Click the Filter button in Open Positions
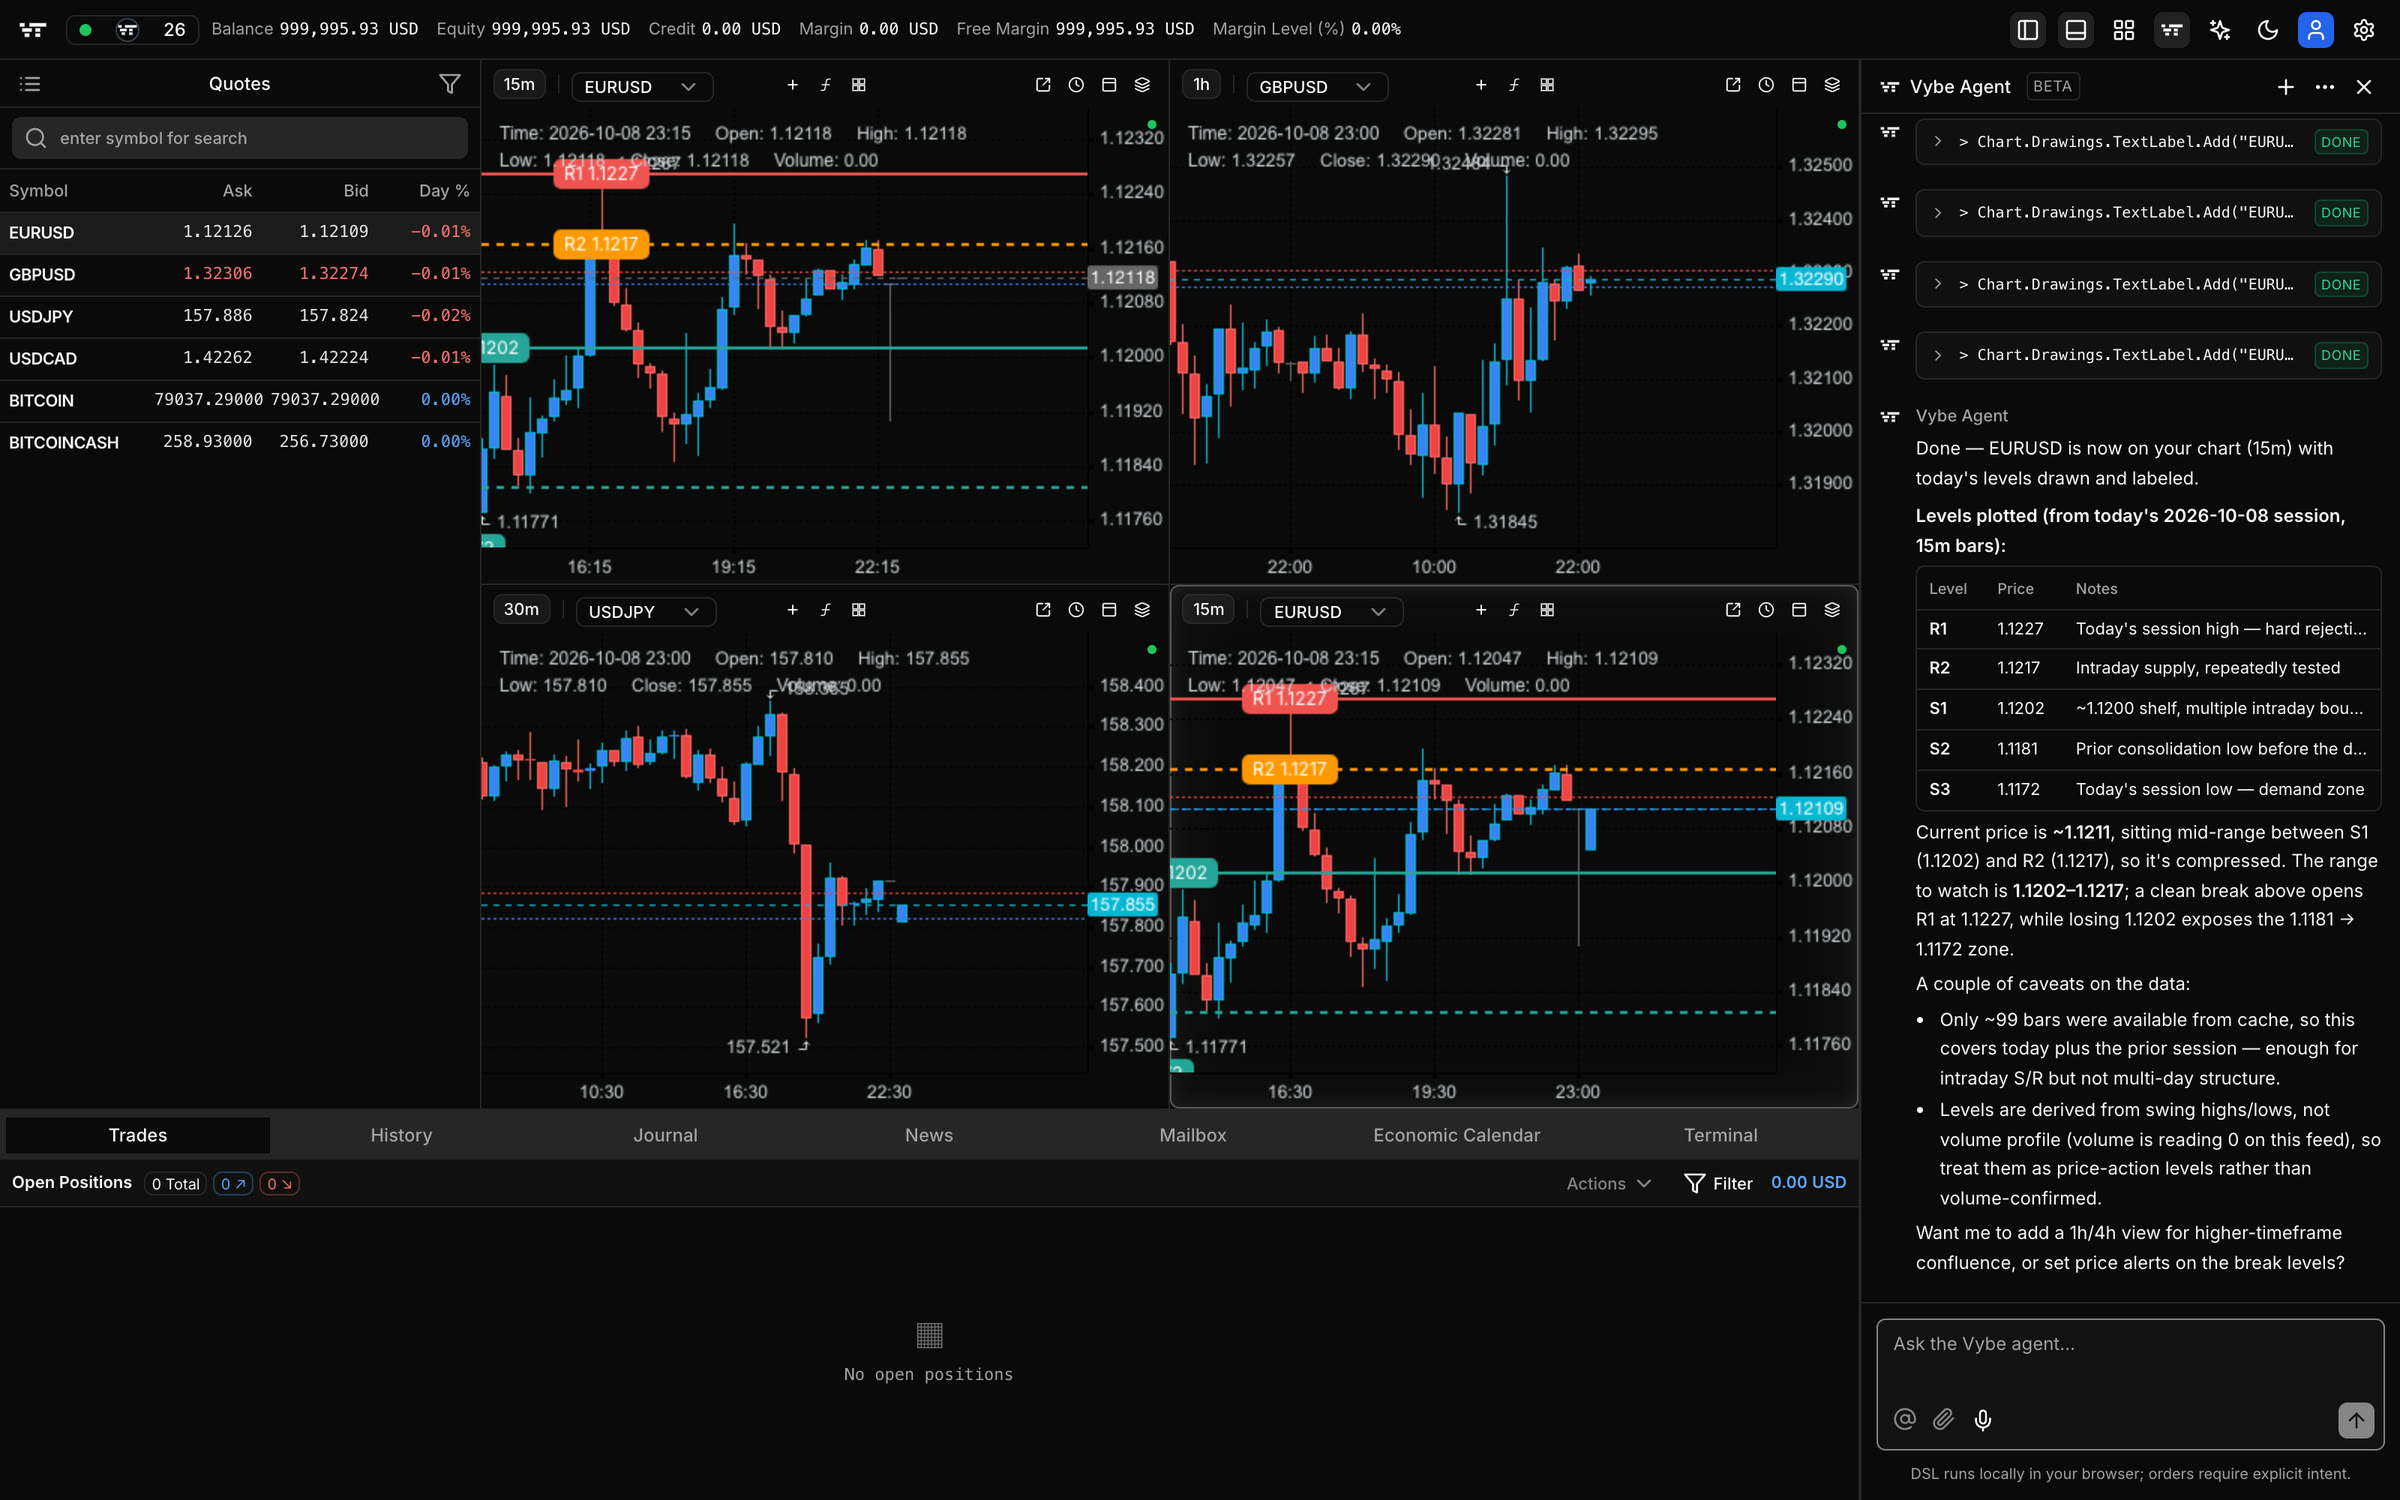 (x=1719, y=1184)
